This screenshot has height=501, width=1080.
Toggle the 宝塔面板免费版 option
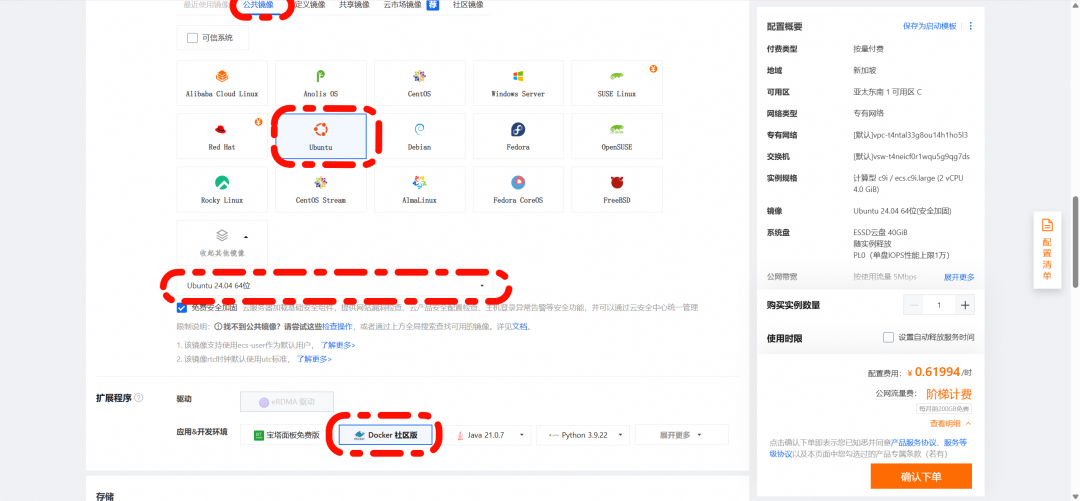click(288, 436)
